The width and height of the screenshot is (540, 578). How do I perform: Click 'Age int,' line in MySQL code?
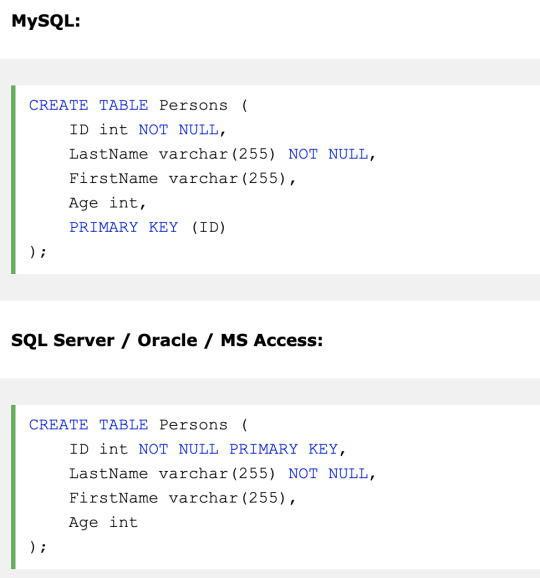[x=108, y=203]
